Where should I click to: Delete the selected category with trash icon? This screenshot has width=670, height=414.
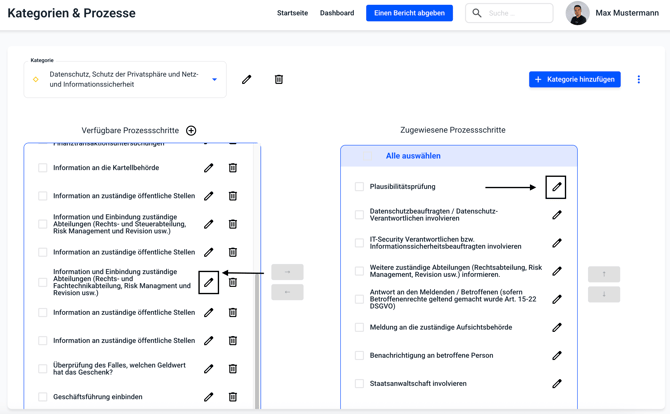tap(279, 79)
